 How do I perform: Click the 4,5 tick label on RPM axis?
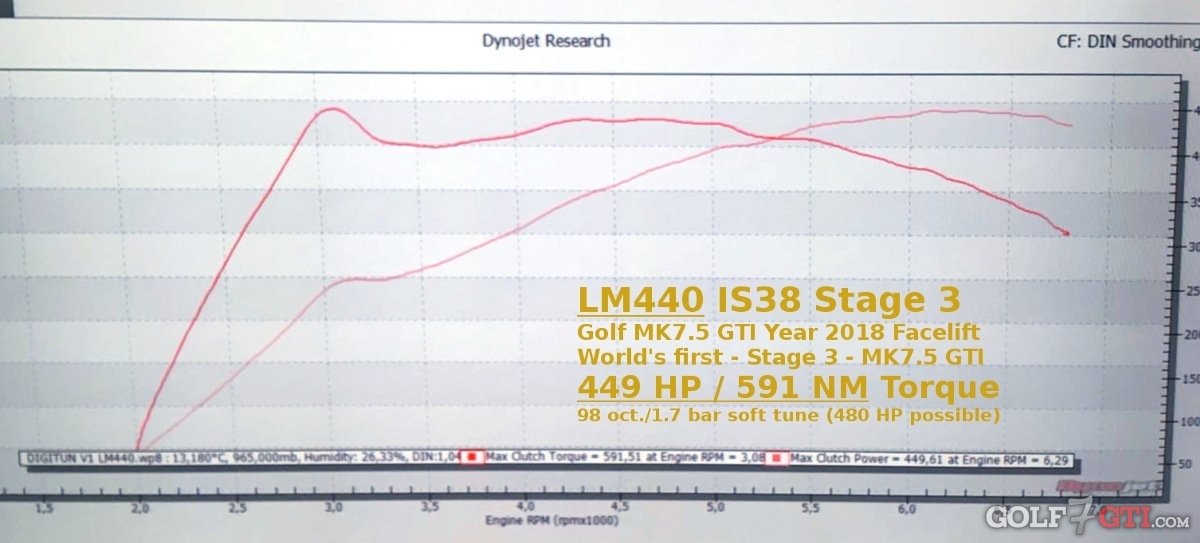click(619, 508)
